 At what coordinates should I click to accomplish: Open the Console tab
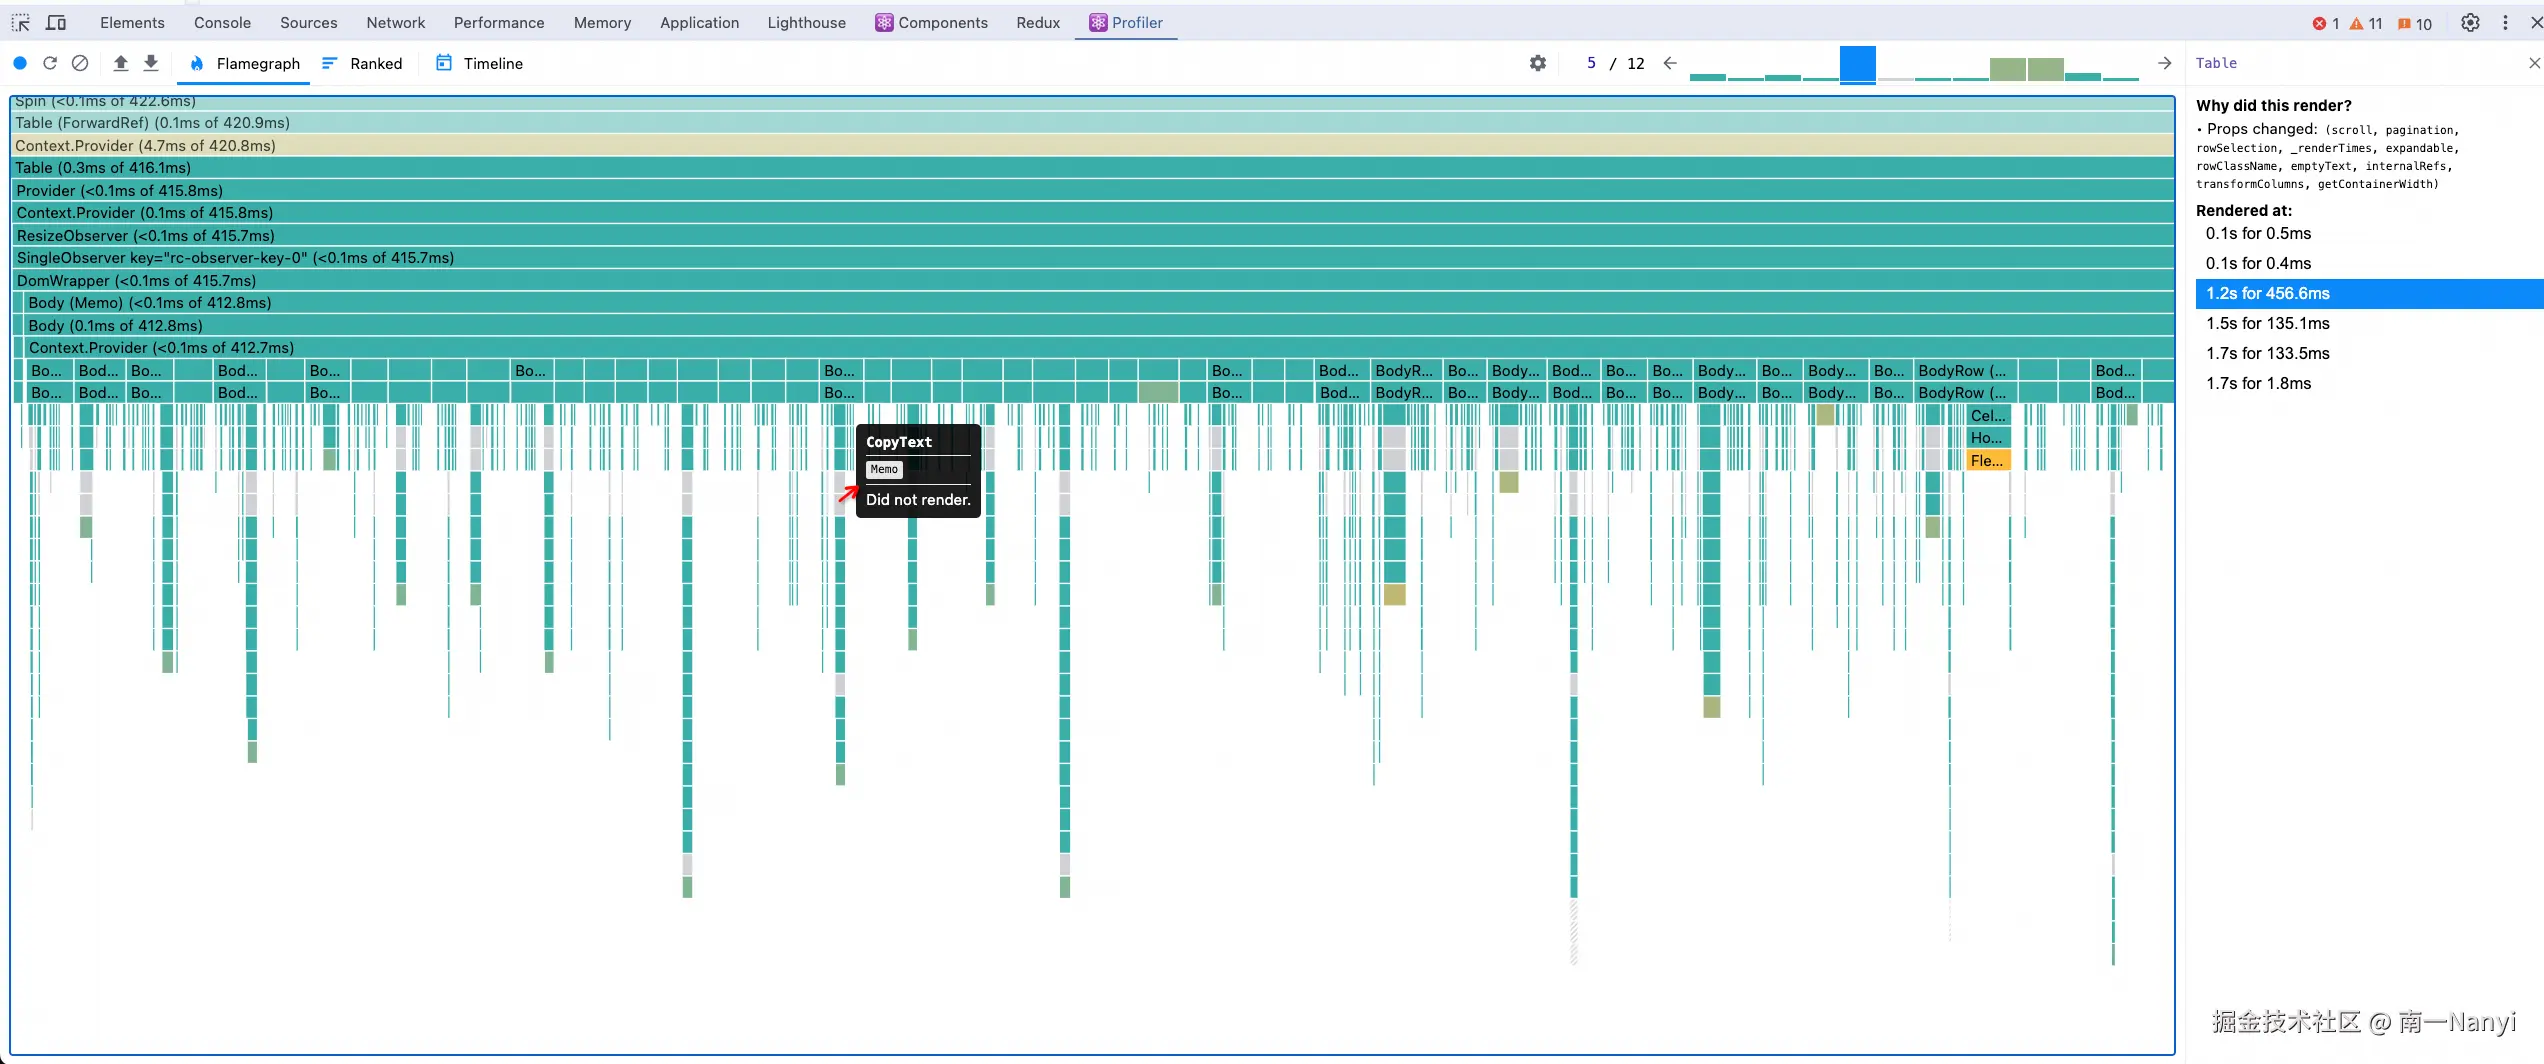click(222, 23)
